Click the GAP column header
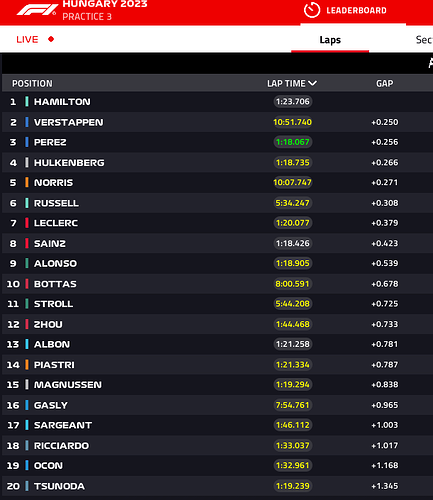433x500 pixels. tap(385, 83)
